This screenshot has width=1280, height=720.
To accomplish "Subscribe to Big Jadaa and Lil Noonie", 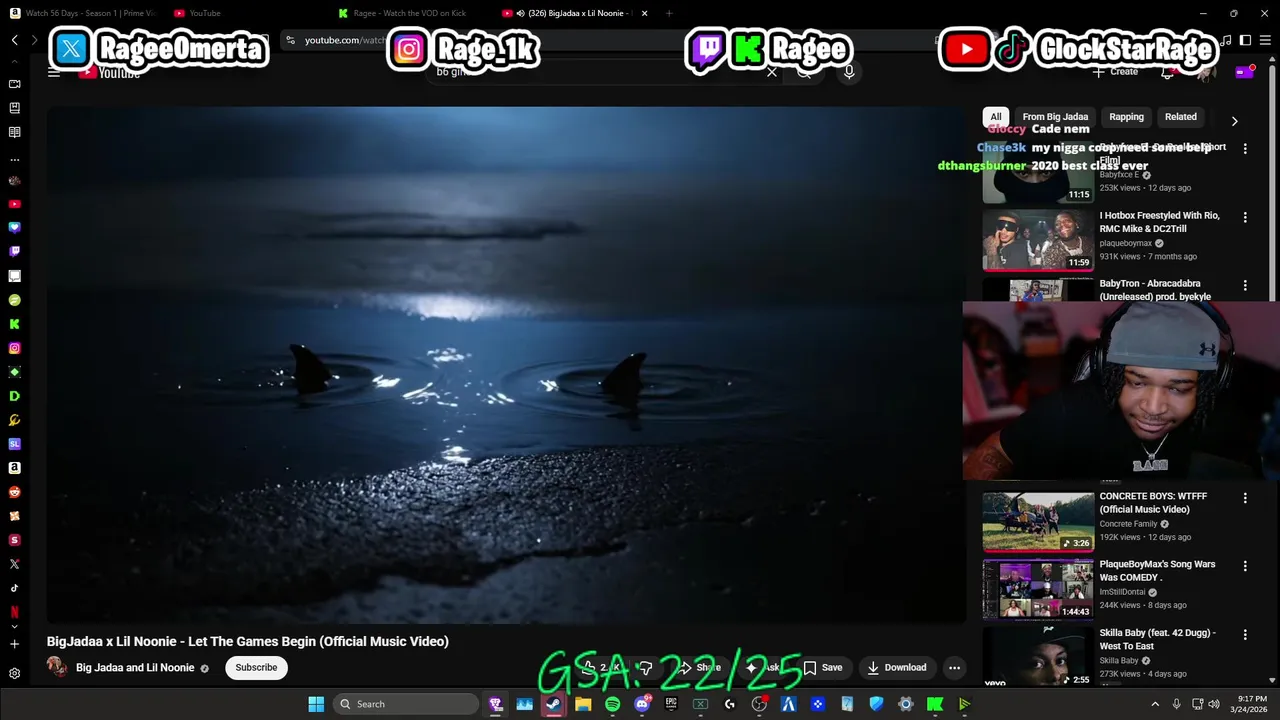I will coord(256,667).
